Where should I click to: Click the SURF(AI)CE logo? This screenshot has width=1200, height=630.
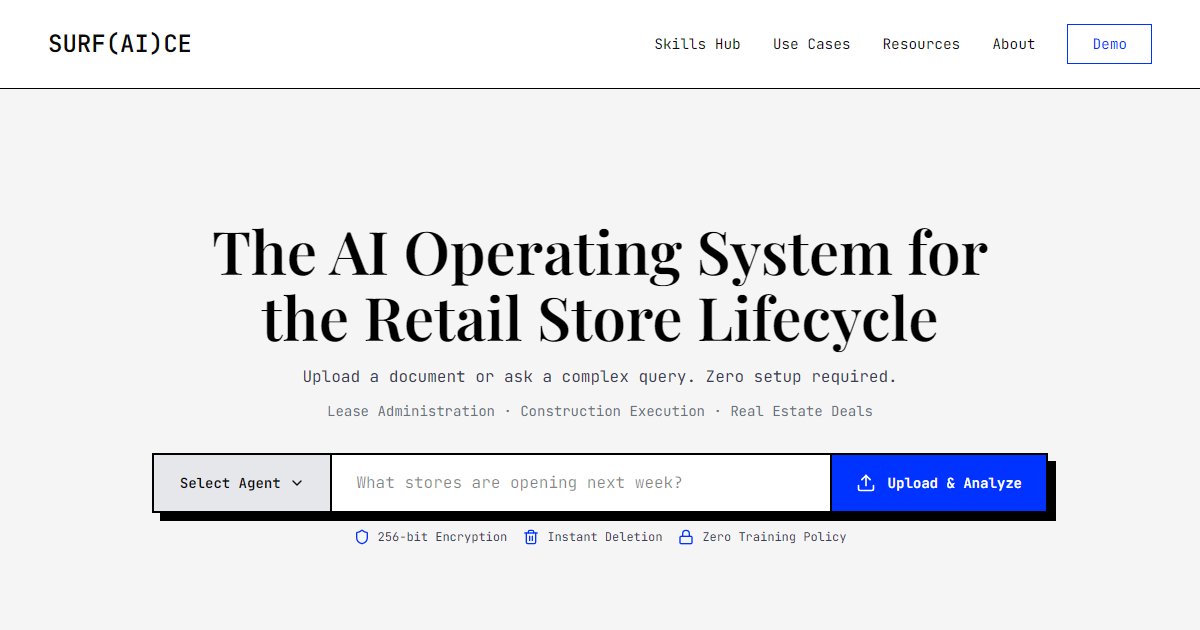click(x=120, y=44)
